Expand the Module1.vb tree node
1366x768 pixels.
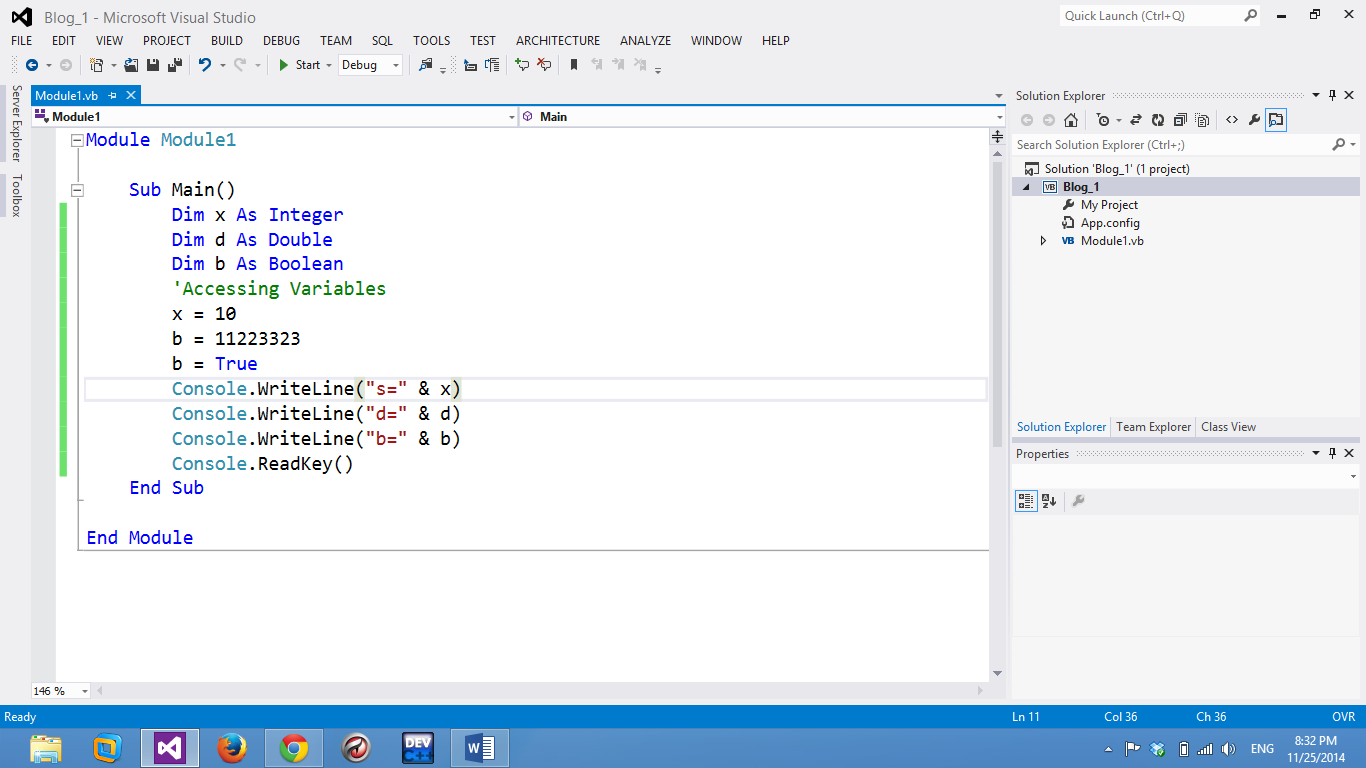(1043, 240)
